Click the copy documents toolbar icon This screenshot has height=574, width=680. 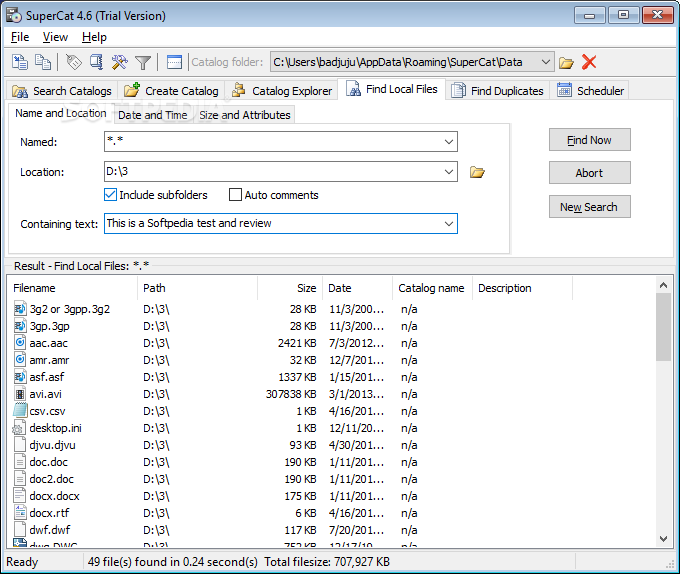click(42, 62)
